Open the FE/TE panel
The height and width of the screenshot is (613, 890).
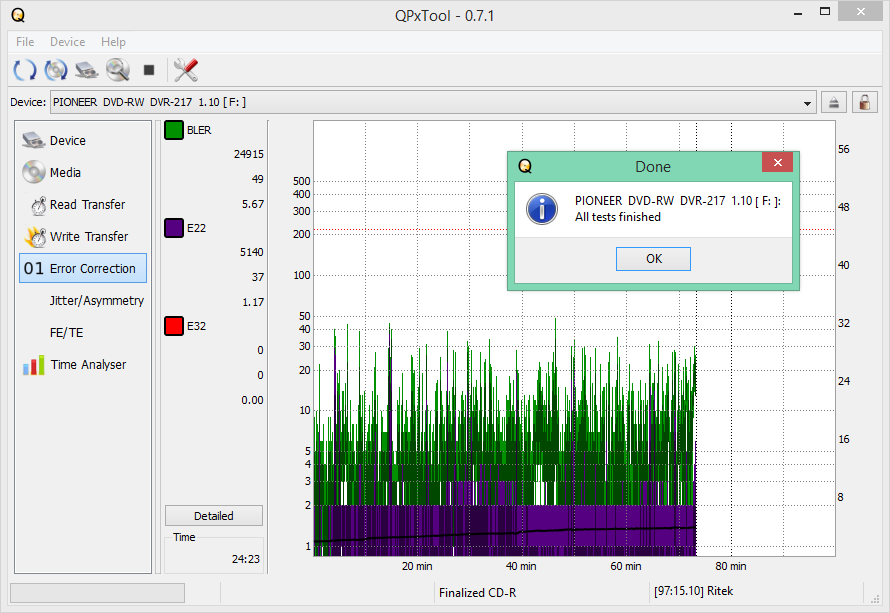click(83, 332)
